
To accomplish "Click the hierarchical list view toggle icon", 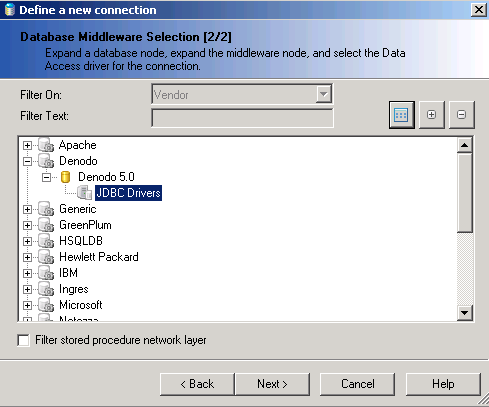I will pos(402,115).
